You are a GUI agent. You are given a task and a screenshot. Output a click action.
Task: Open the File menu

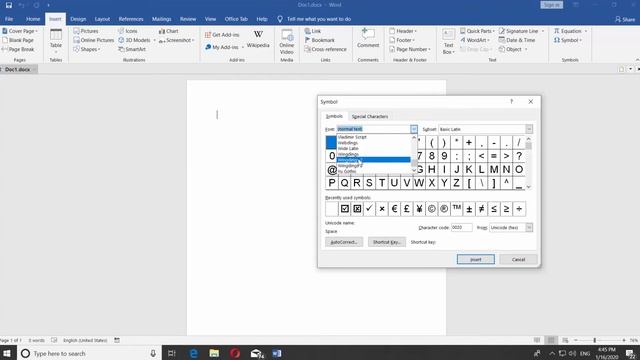pos(9,19)
